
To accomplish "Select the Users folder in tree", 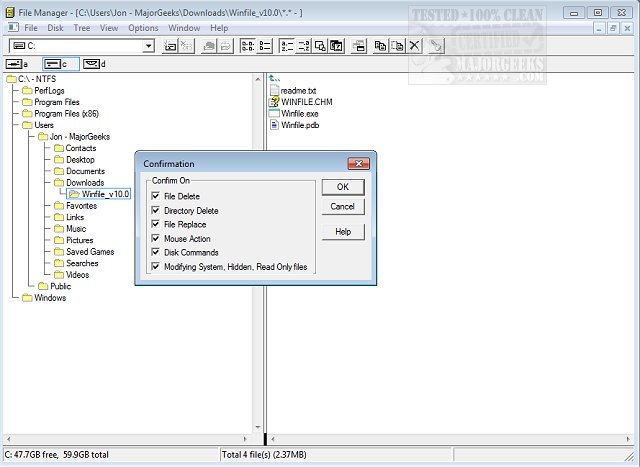I will [38, 125].
